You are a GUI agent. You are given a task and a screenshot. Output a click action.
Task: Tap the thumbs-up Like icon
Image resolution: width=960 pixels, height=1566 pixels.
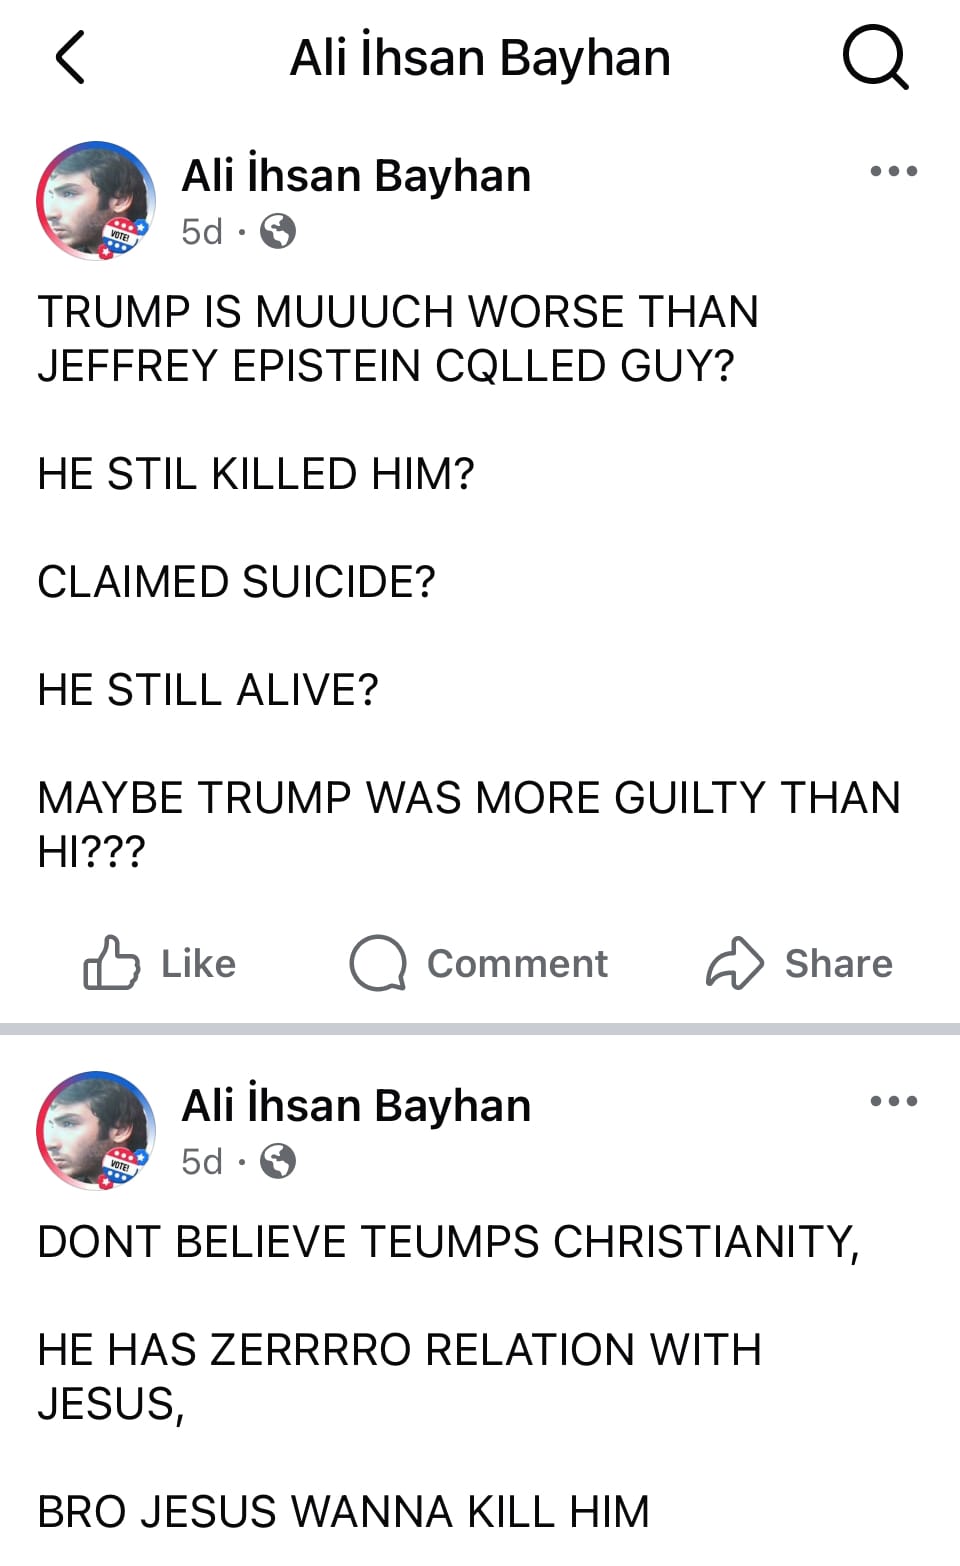(110, 963)
